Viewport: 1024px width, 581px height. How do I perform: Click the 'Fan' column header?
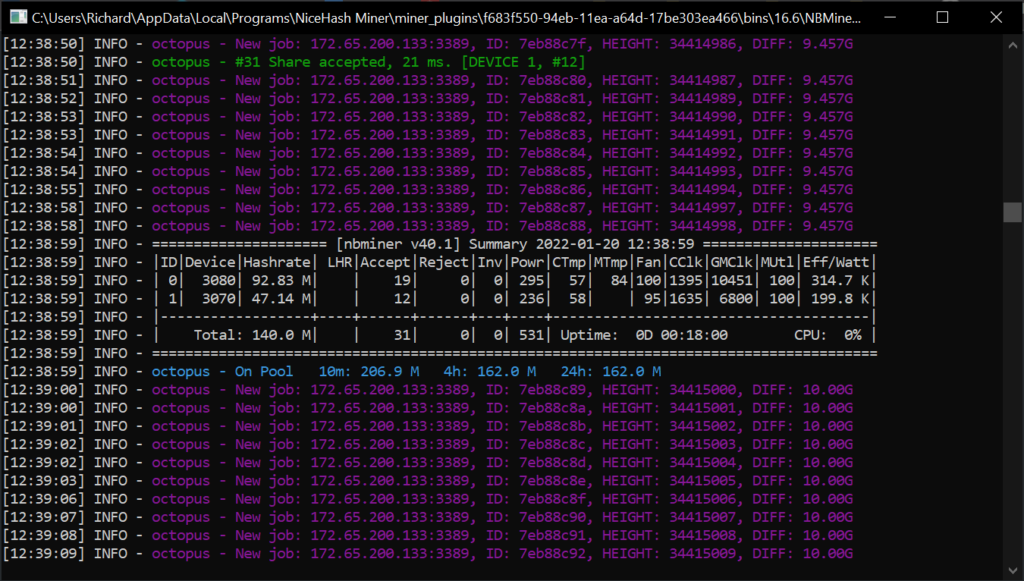point(648,262)
